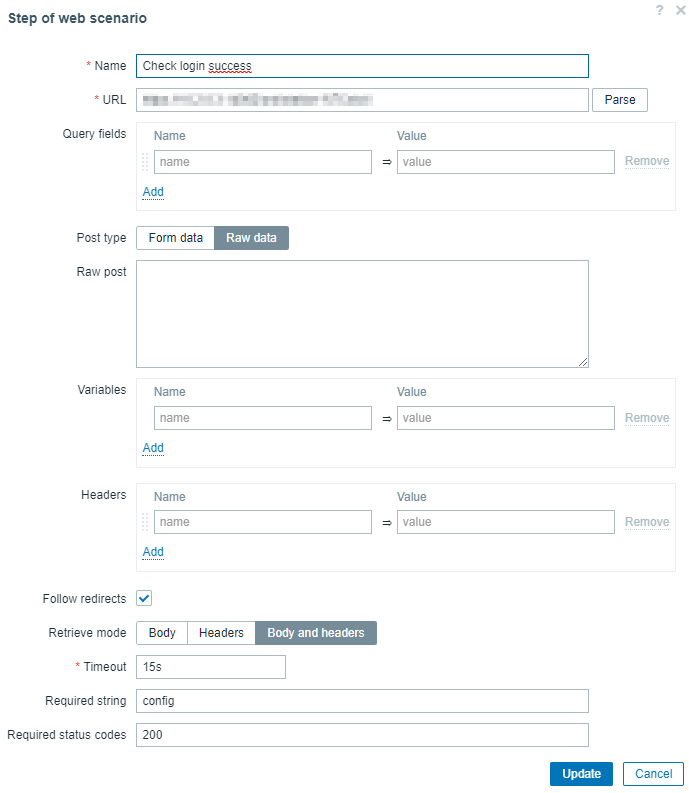Add a new header row
Image resolution: width=689 pixels, height=793 pixels.
[153, 552]
